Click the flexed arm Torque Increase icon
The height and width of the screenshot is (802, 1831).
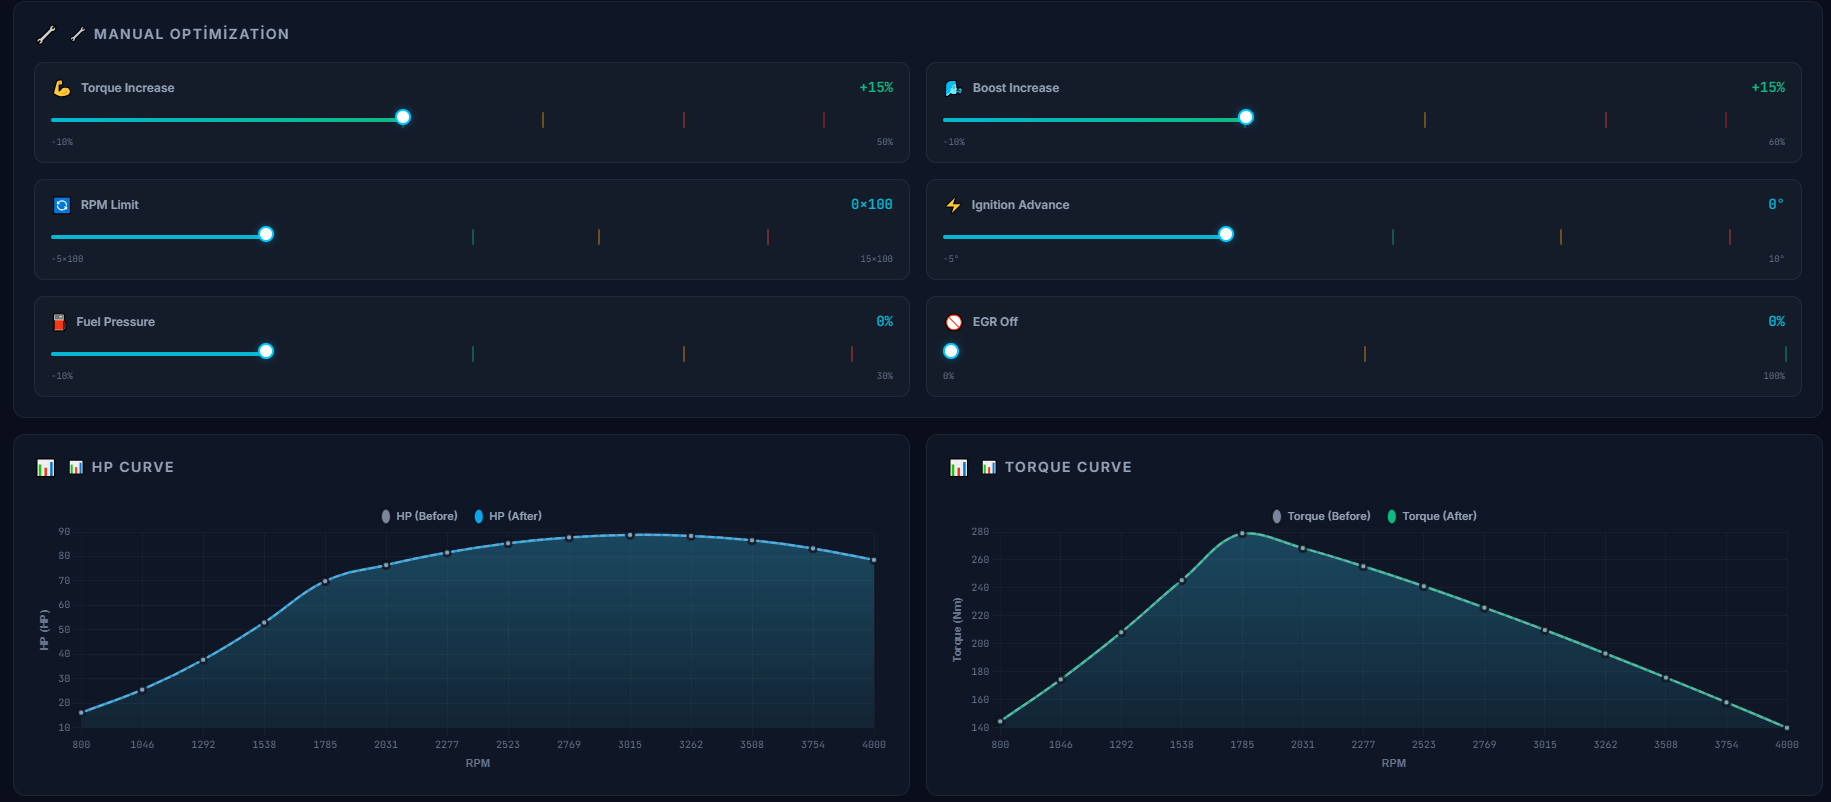[x=62, y=88]
